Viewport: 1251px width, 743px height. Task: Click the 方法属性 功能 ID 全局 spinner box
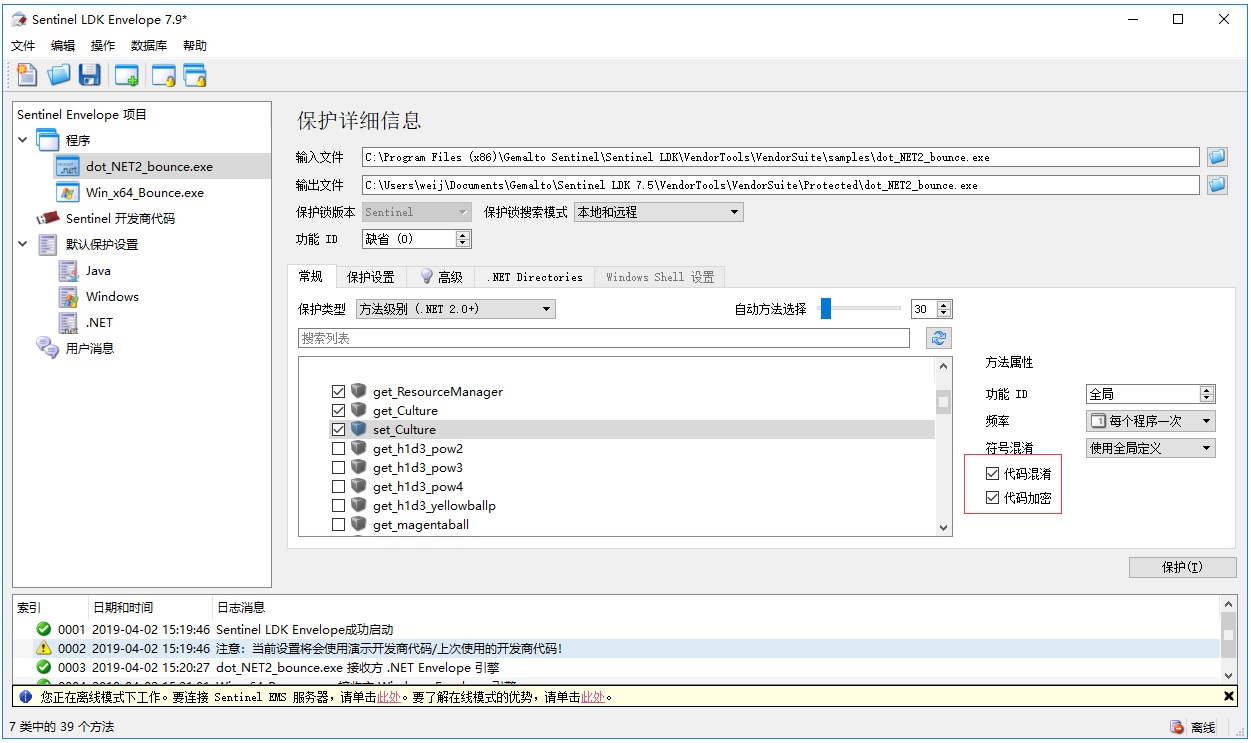click(x=1151, y=394)
